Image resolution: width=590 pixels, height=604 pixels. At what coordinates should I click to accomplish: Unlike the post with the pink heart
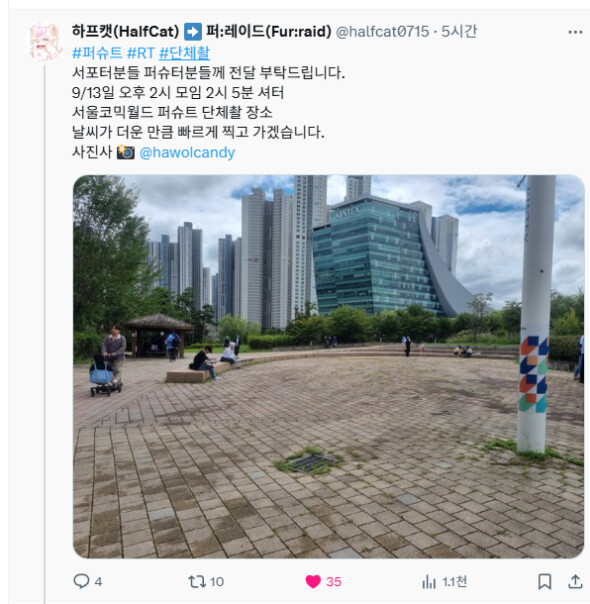pyautogui.click(x=313, y=581)
